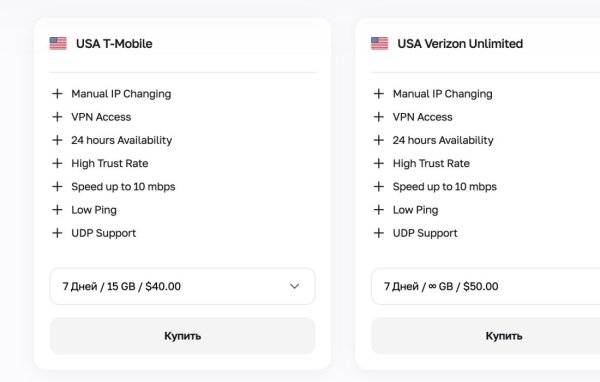This screenshot has width=600, height=382.
Task: Click the USA flag icon beside T-Mobile
Action: (x=58, y=43)
